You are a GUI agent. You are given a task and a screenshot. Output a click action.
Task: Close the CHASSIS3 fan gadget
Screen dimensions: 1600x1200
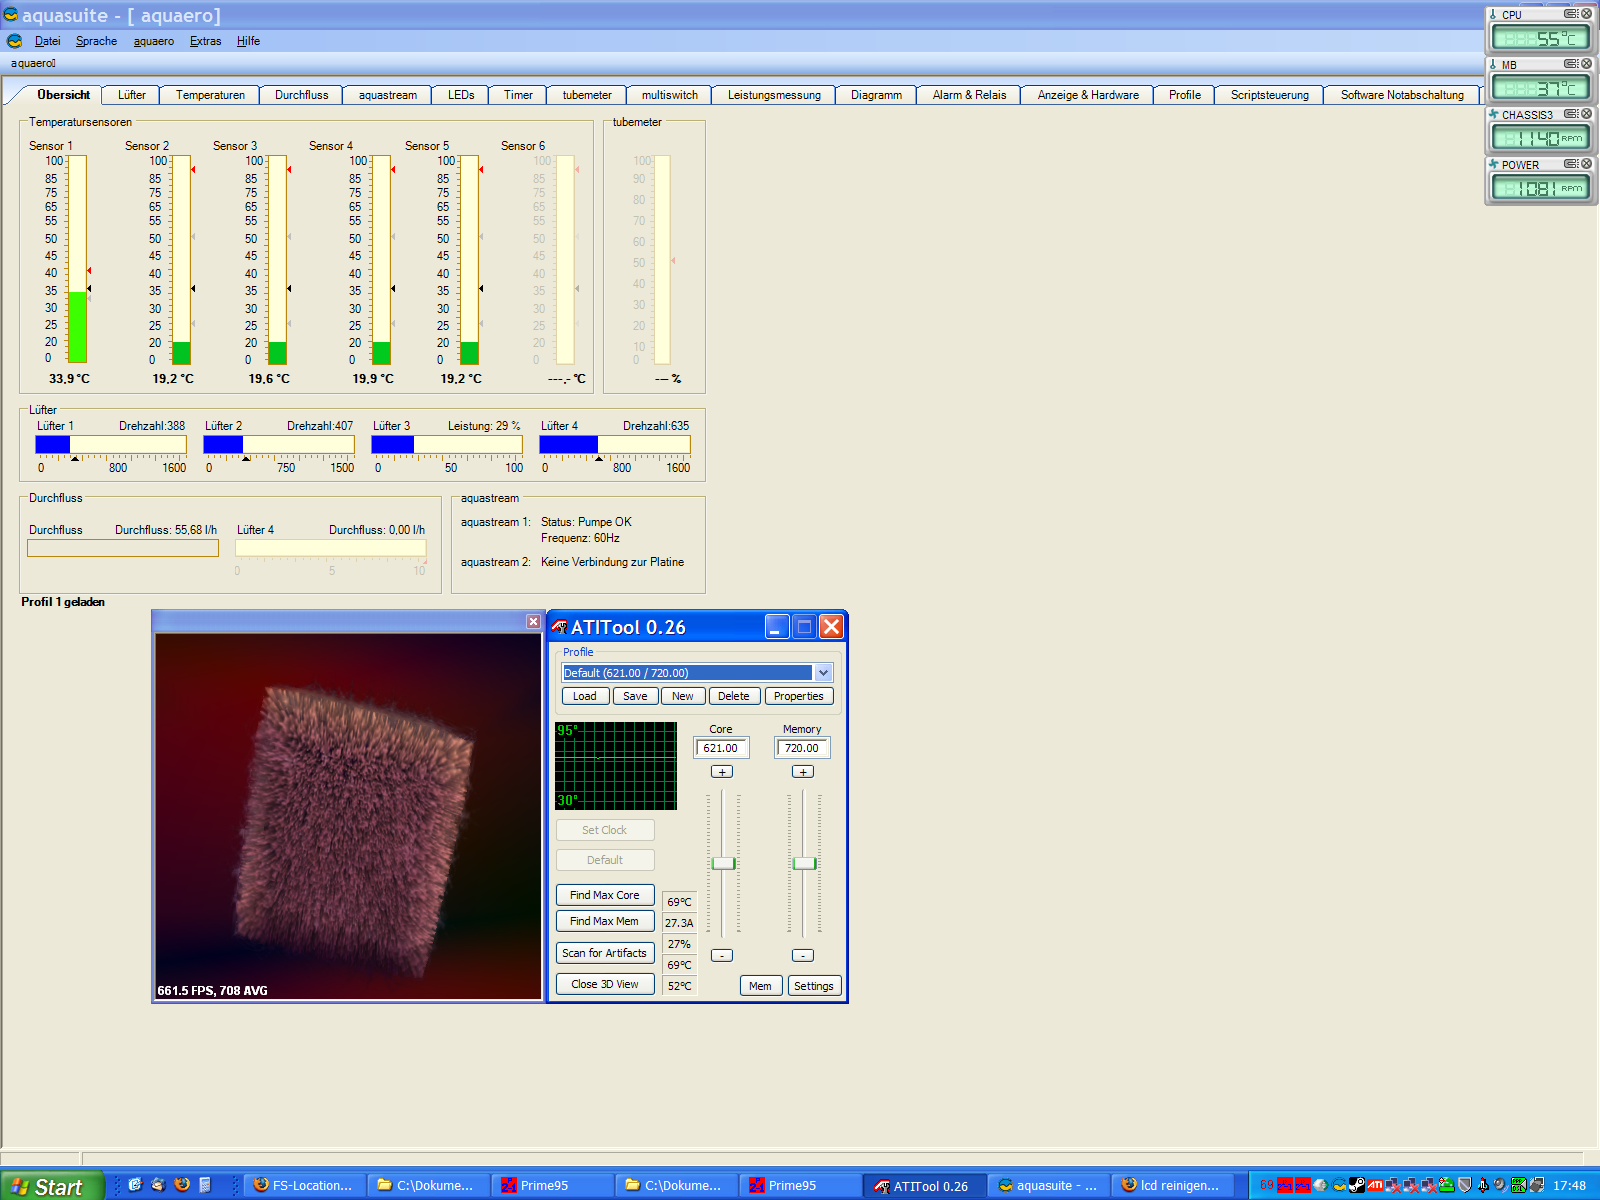[1587, 114]
